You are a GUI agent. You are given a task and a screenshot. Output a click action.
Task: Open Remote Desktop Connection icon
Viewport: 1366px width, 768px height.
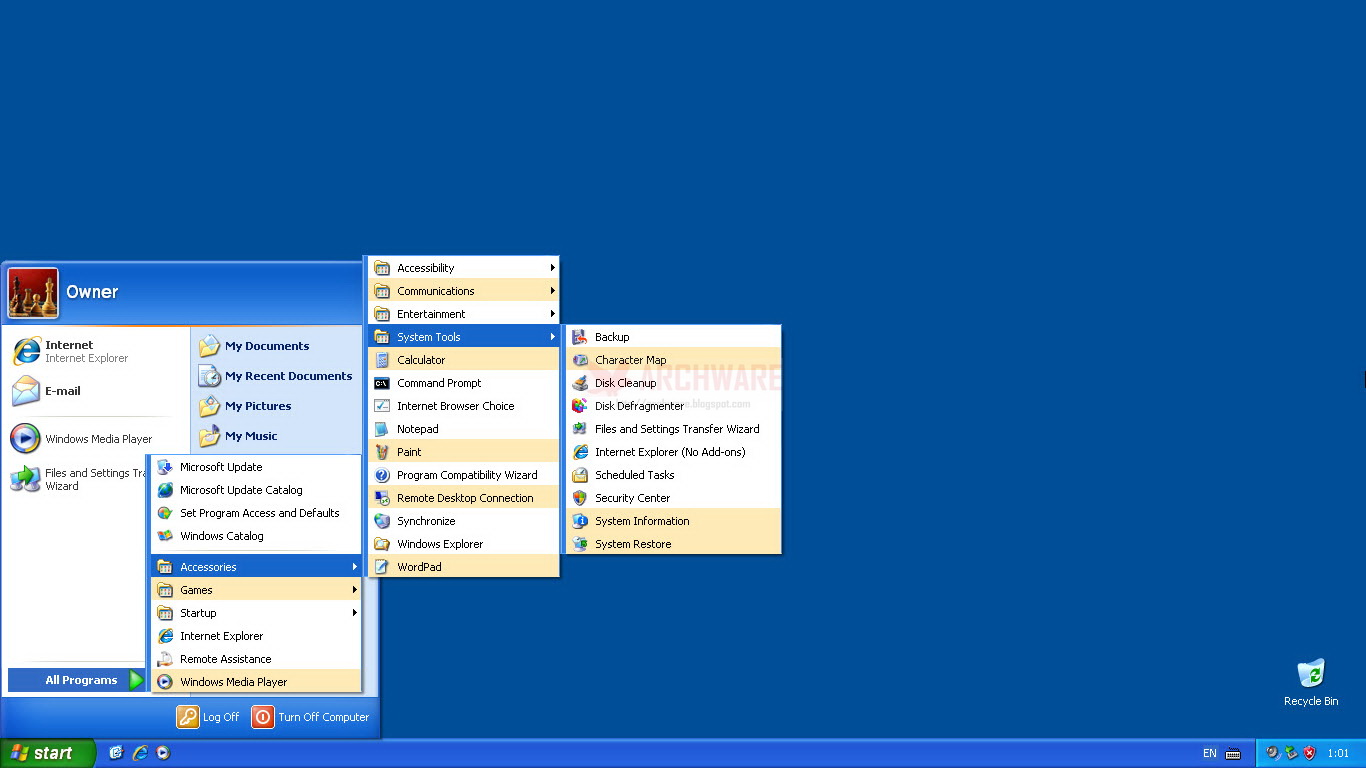click(382, 498)
